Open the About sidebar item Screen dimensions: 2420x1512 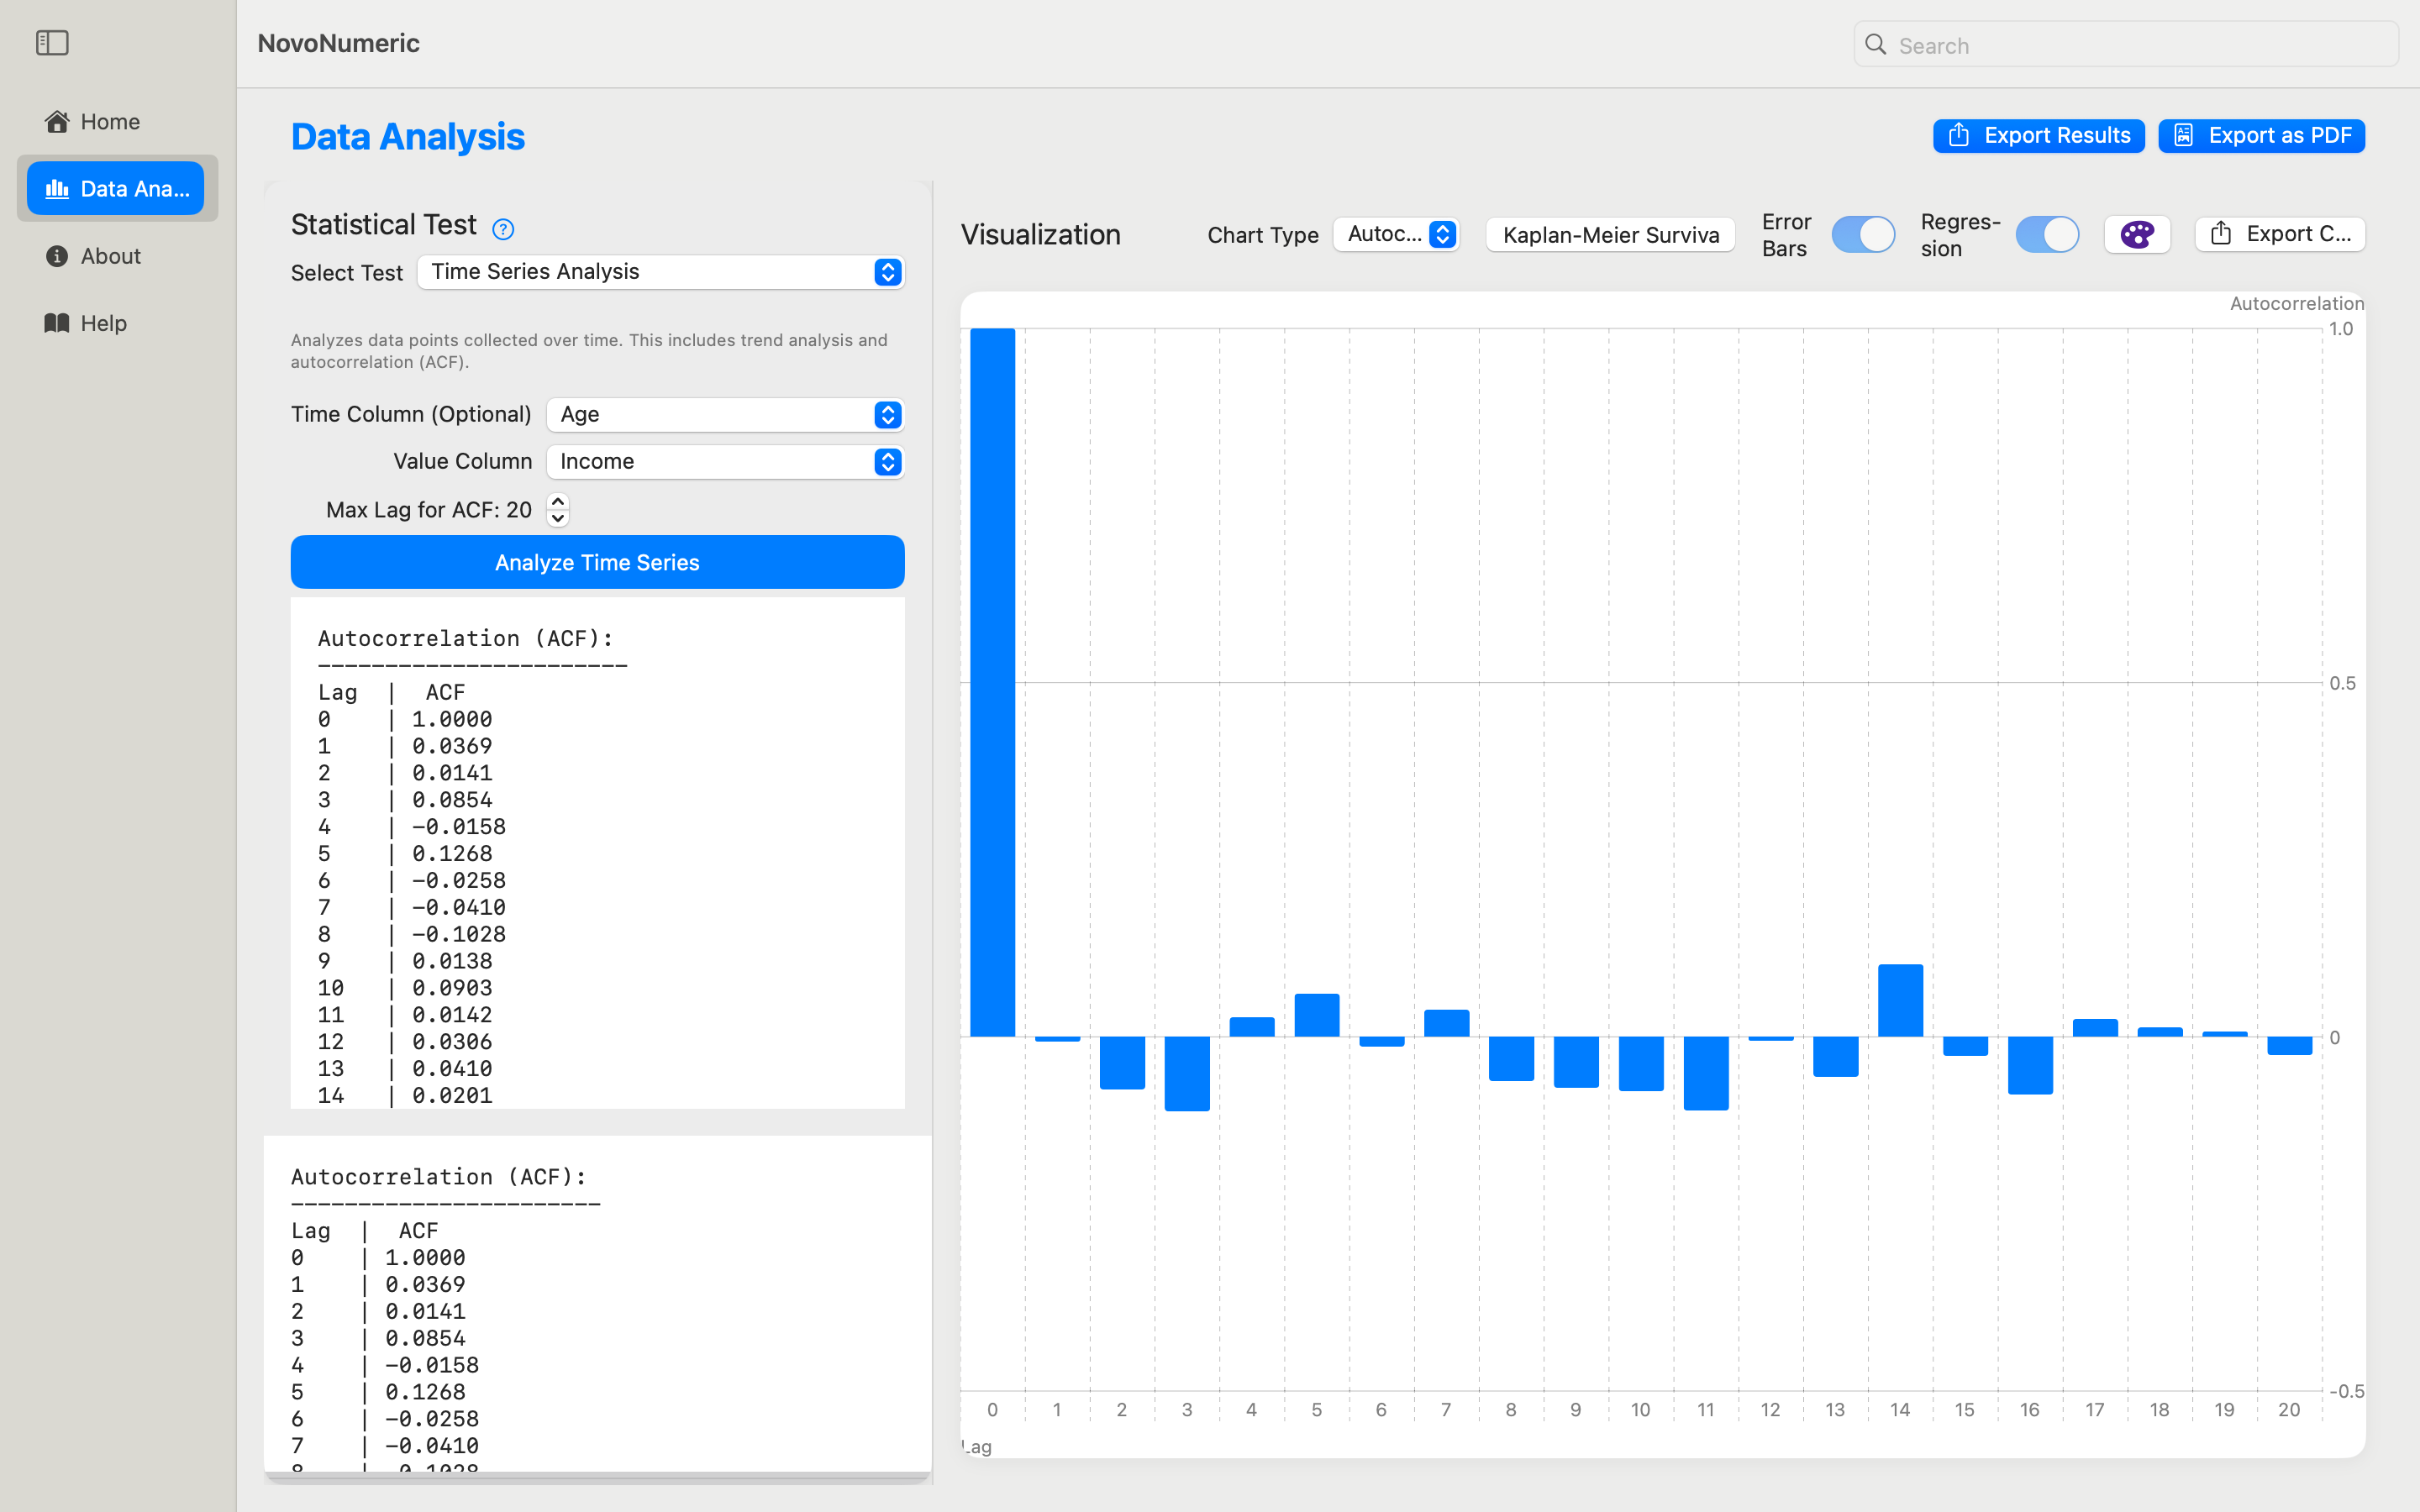pos(117,256)
